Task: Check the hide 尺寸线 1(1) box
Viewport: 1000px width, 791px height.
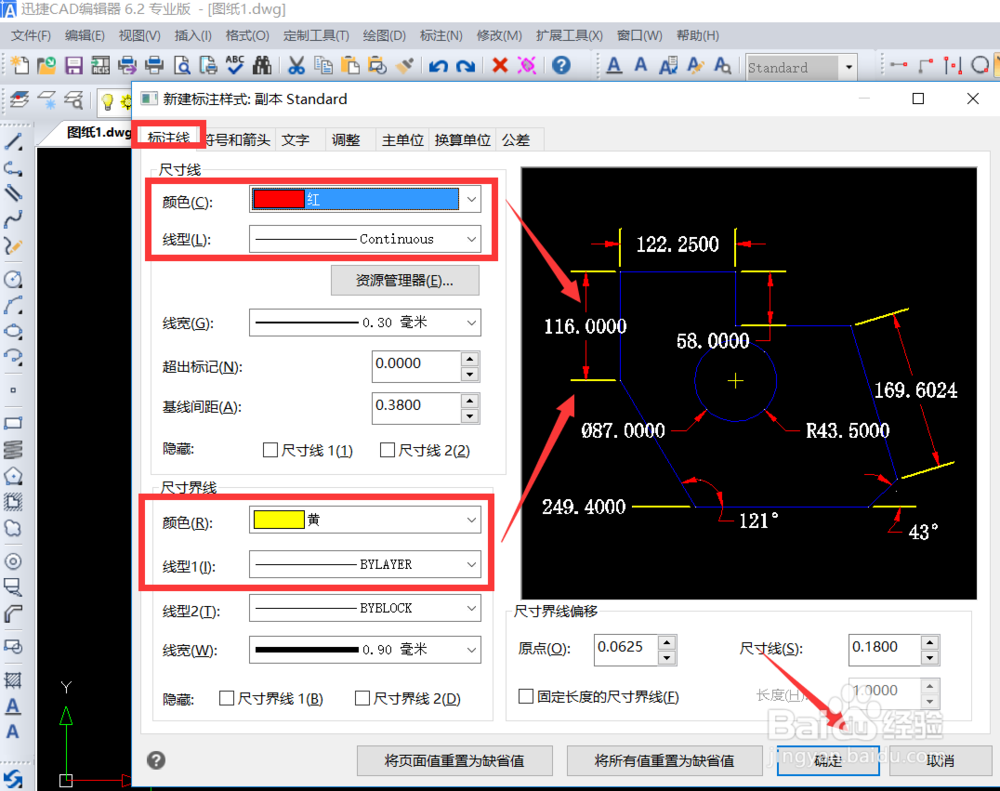Action: pos(270,450)
